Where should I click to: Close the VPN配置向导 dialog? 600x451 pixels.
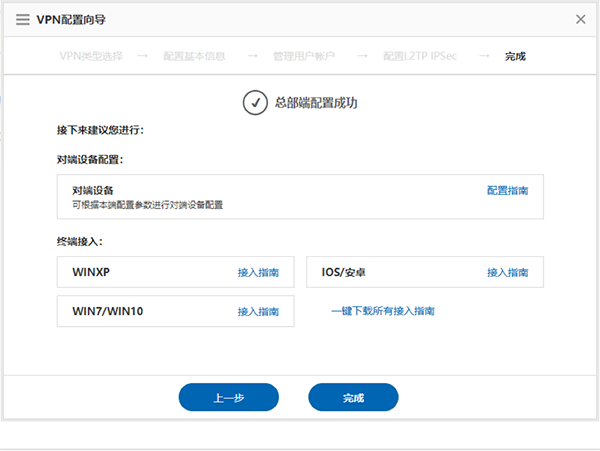[x=581, y=19]
